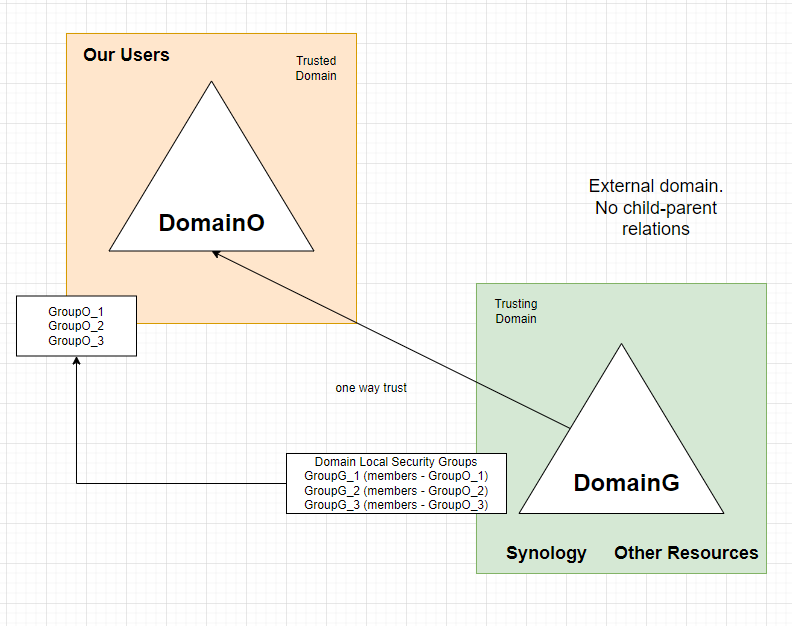
Task: Select the 'Trusting Domain' label
Action: point(516,311)
